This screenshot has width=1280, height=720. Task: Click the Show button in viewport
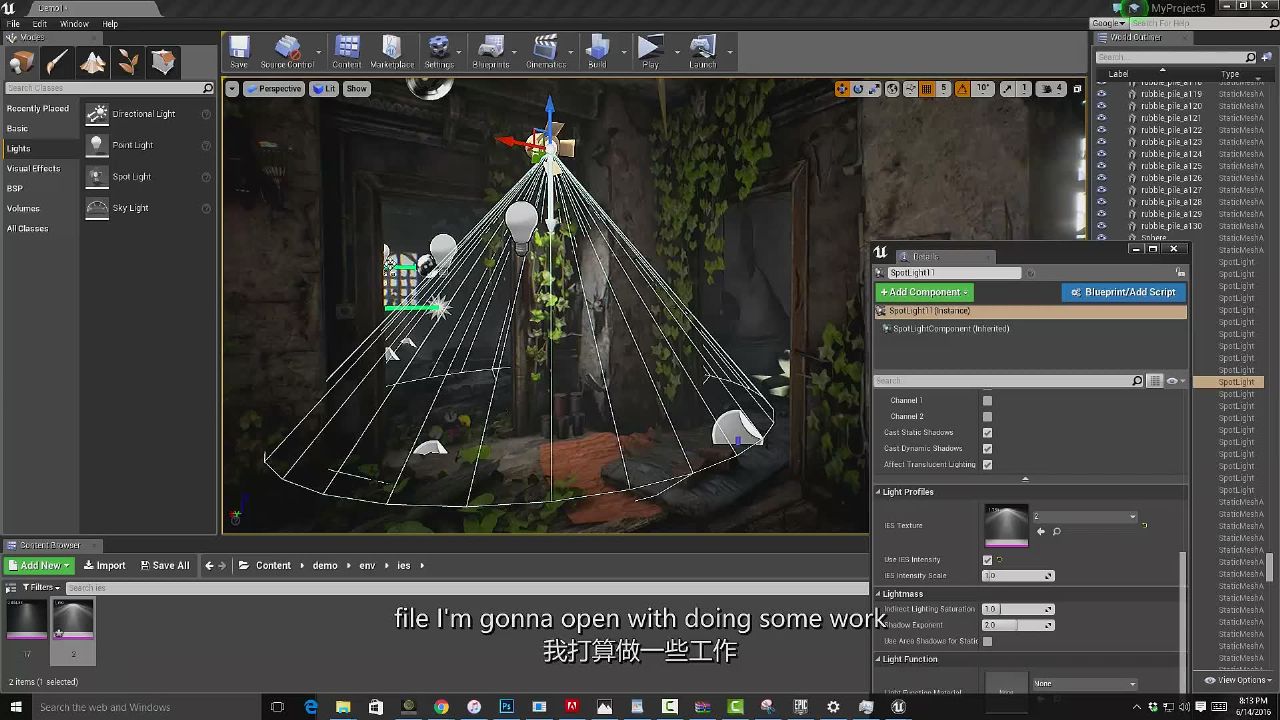coord(357,89)
